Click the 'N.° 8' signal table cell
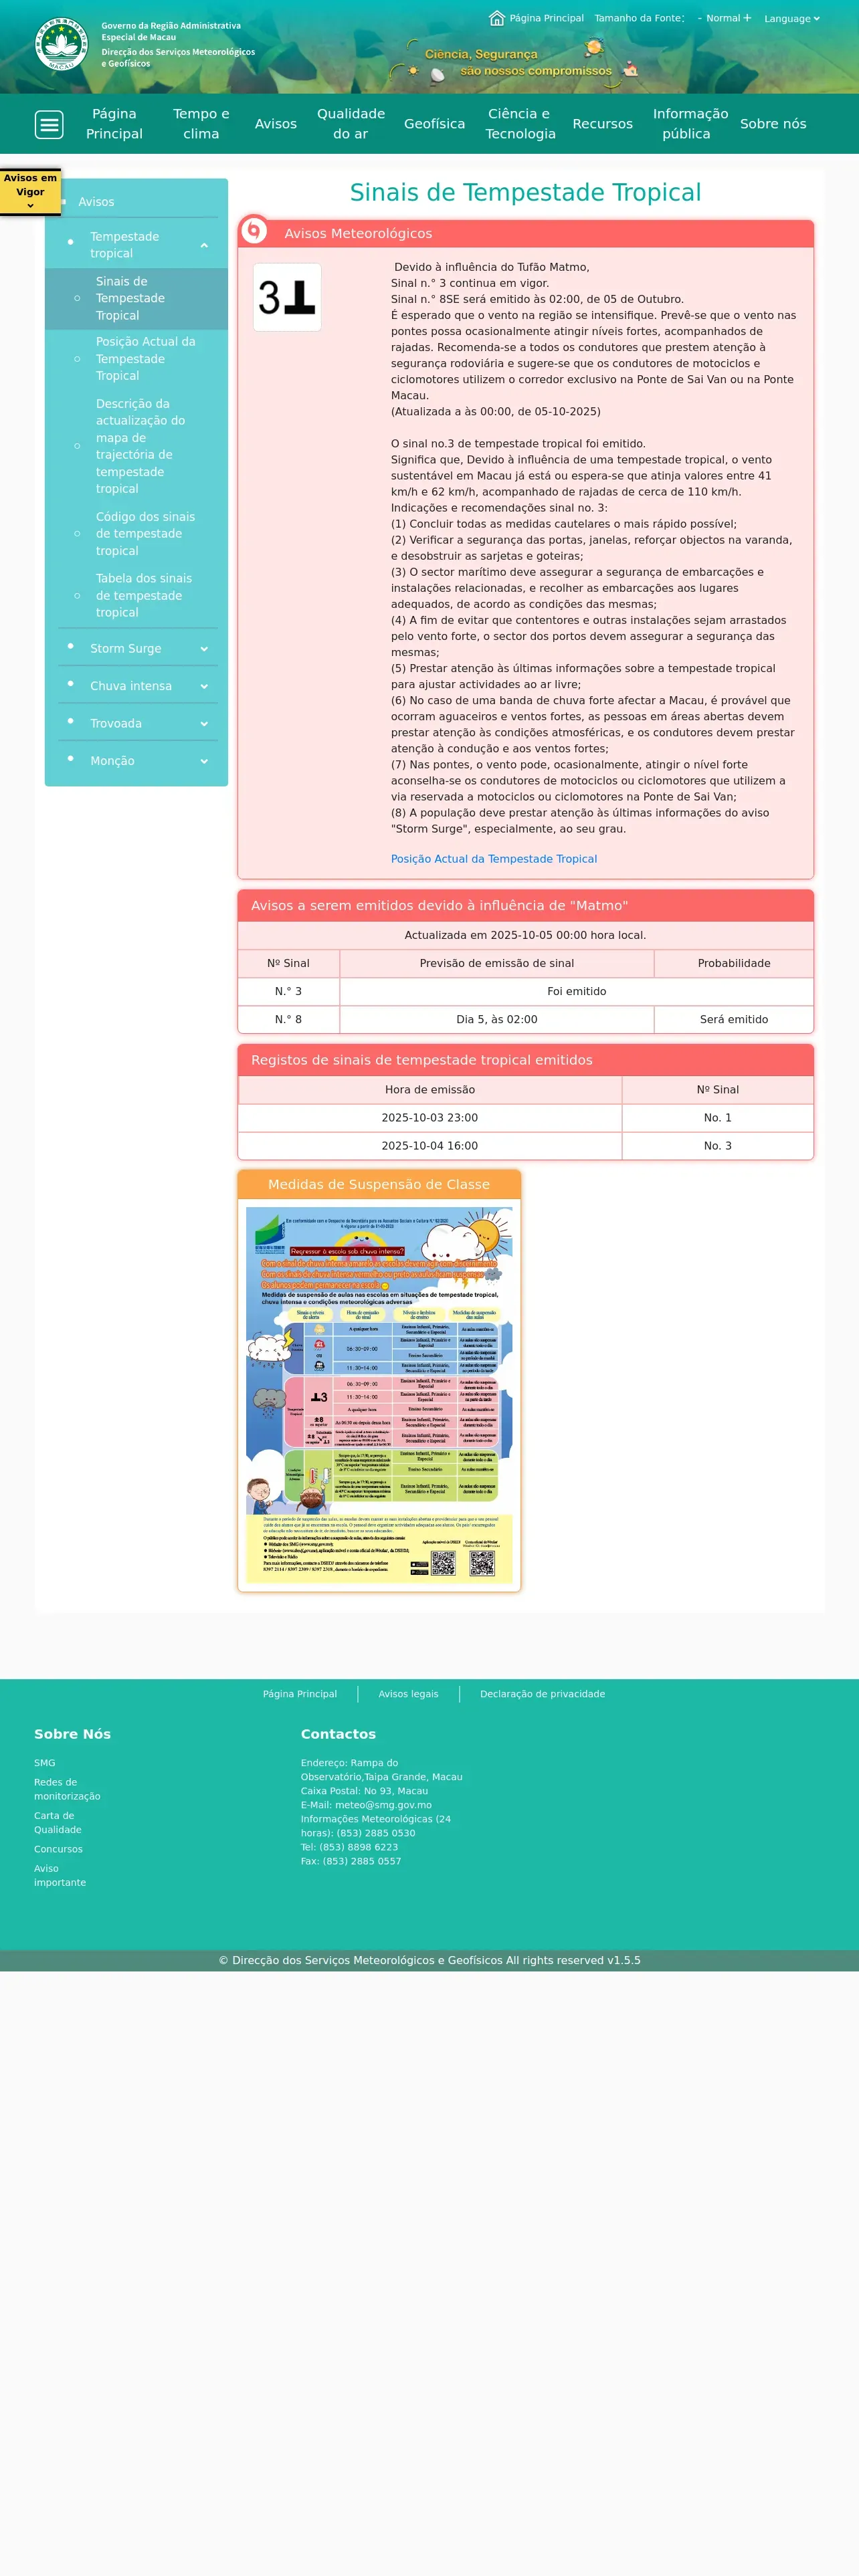 pyautogui.click(x=288, y=1019)
